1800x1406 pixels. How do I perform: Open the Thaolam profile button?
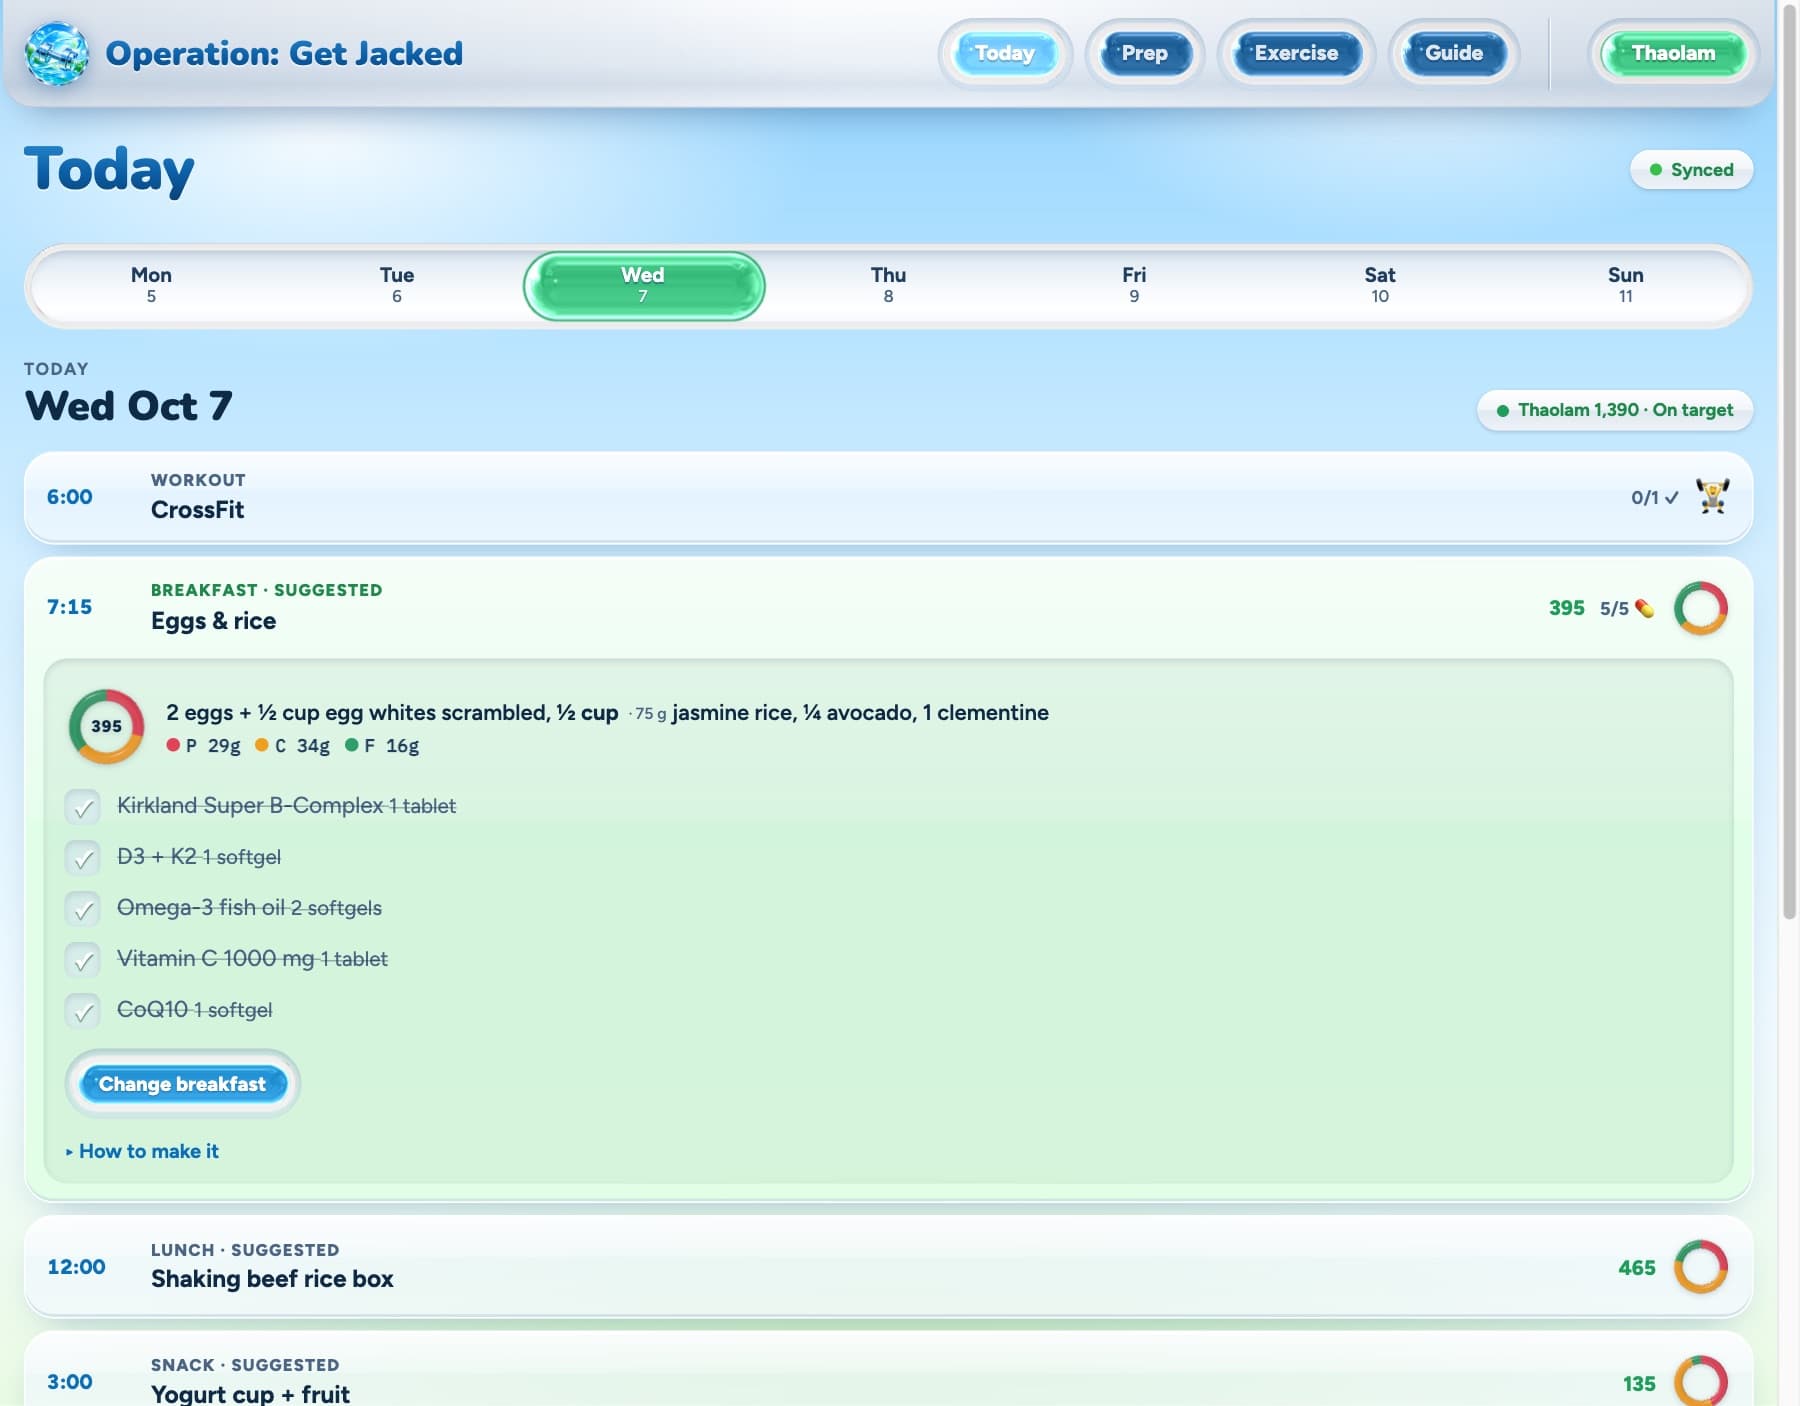[x=1673, y=53]
